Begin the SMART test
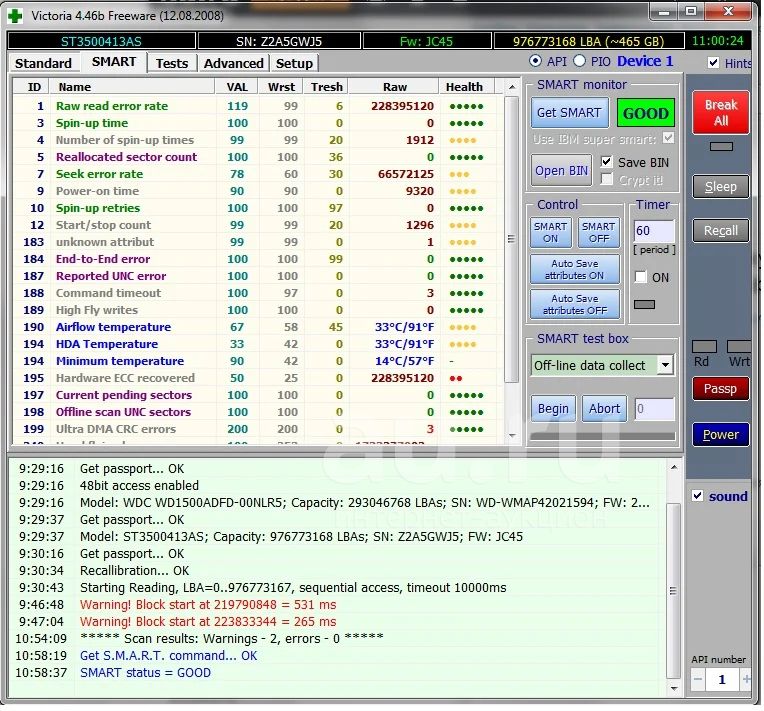764x711 pixels. coord(553,408)
